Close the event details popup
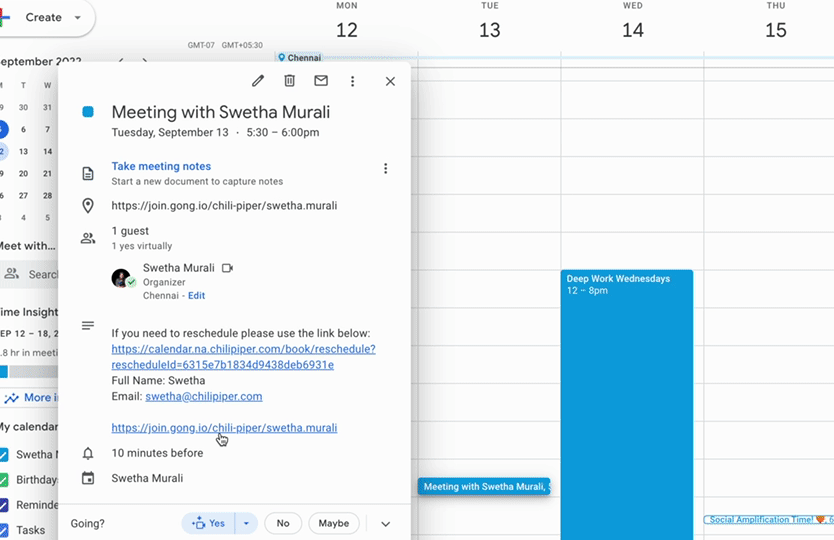This screenshot has height=540, width=834. point(390,81)
